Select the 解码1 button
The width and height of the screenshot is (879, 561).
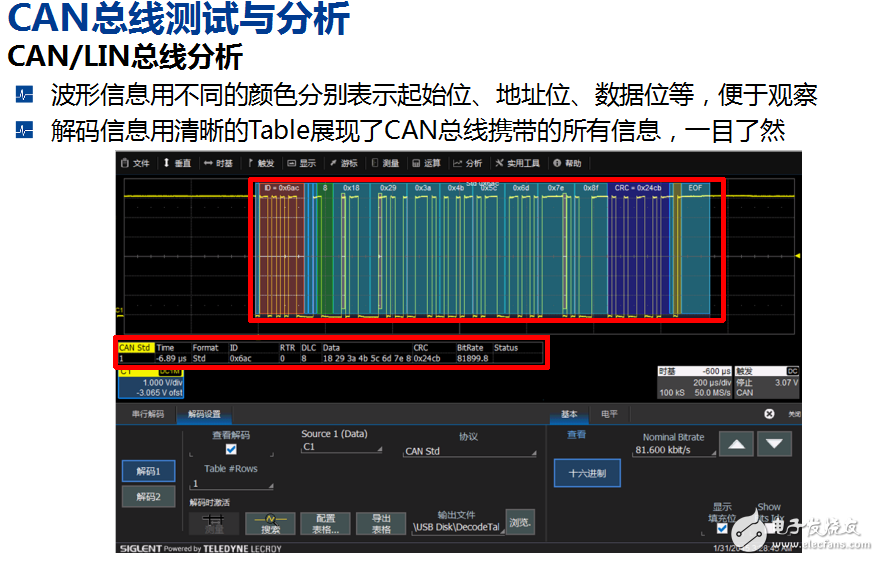pyautogui.click(x=149, y=471)
